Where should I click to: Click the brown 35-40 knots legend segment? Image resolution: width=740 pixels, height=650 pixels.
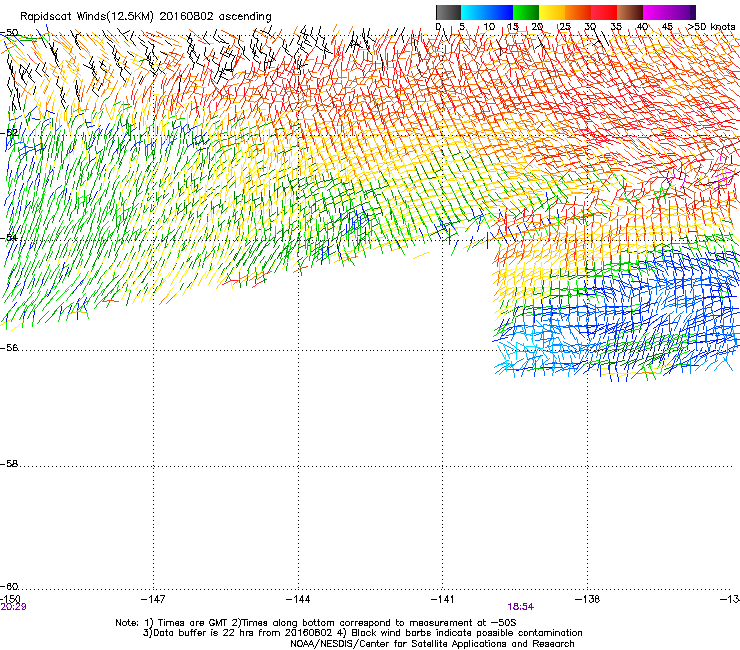[630, 12]
